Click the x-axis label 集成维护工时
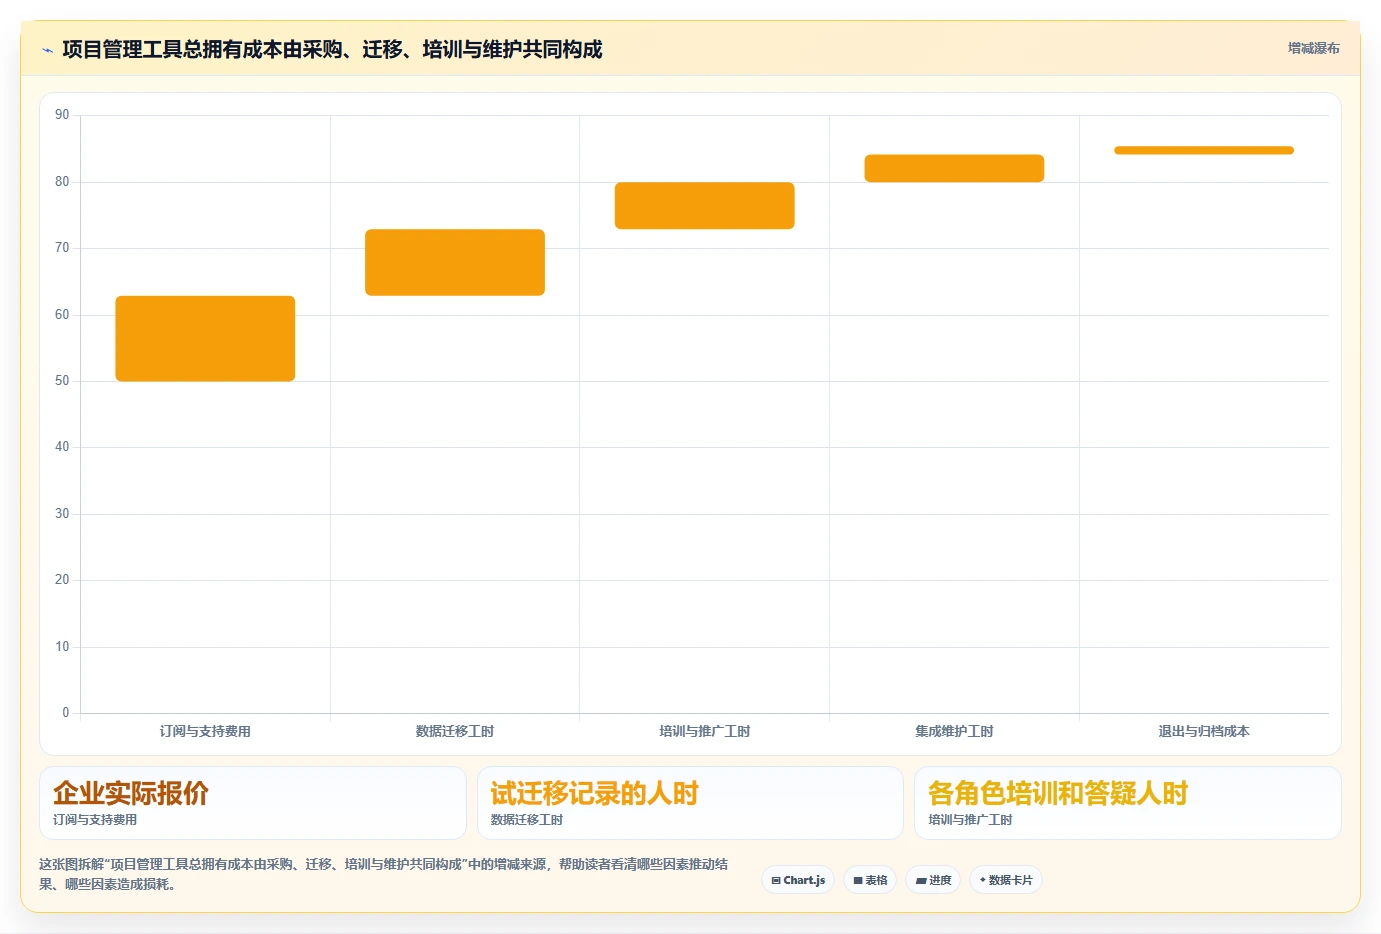 coord(954,731)
